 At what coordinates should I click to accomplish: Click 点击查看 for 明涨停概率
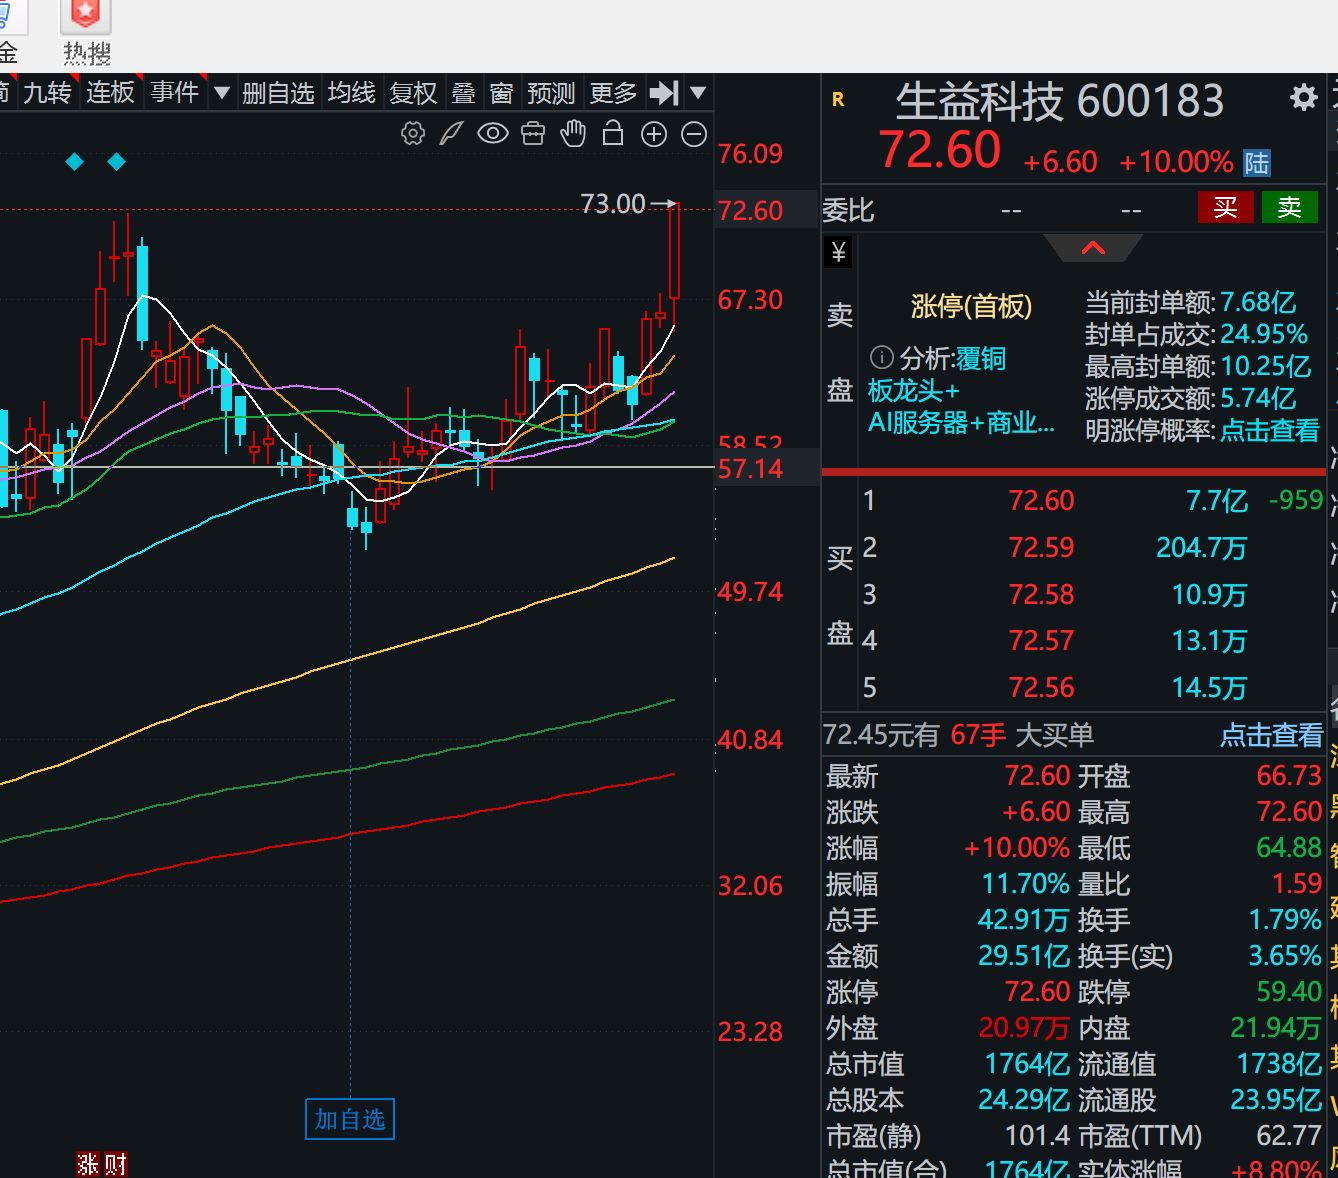[x=1270, y=431]
